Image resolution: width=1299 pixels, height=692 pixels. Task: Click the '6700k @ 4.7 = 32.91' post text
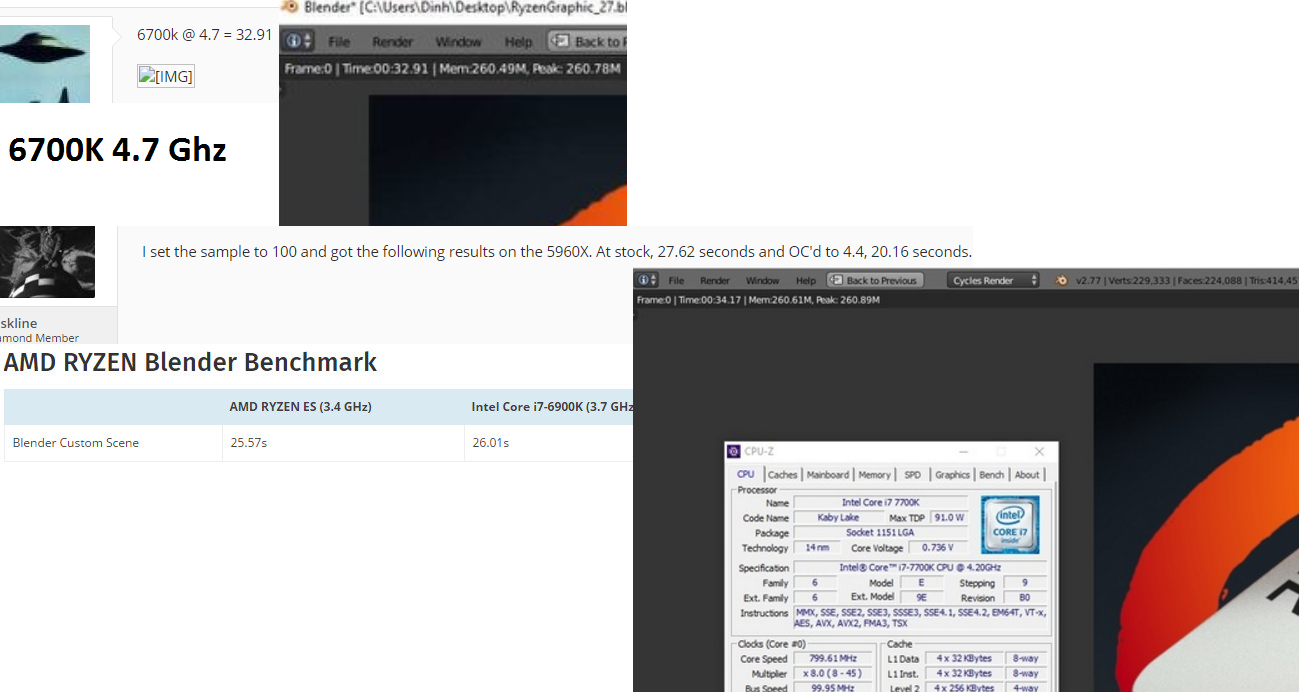pos(205,34)
